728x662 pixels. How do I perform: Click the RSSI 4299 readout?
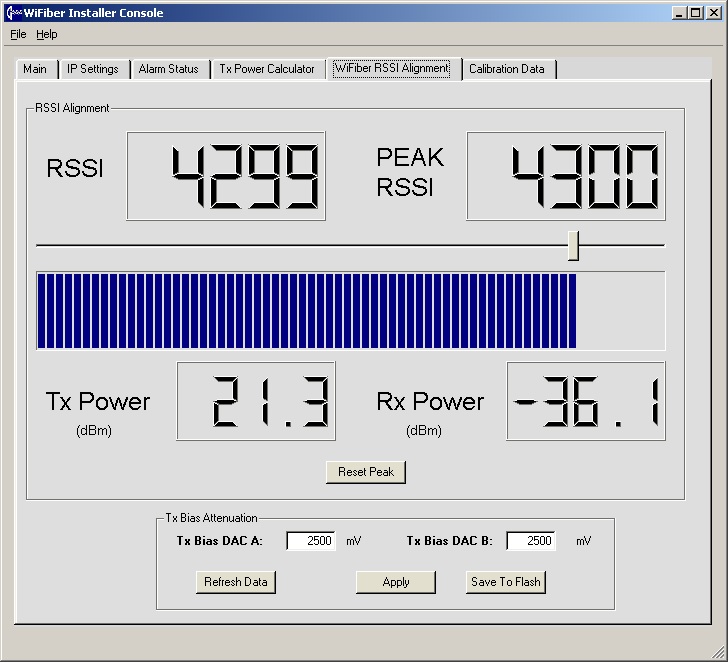[226, 176]
